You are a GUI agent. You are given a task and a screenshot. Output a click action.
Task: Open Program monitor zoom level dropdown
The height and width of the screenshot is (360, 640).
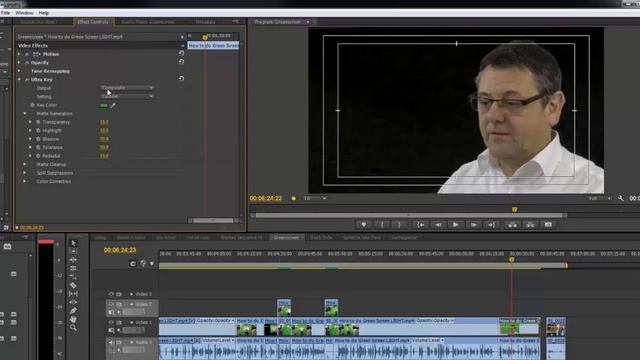click(x=315, y=198)
